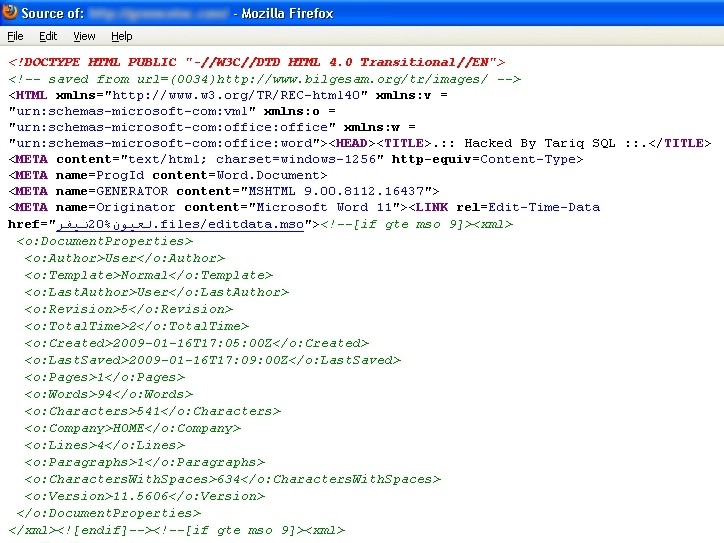Click the o:Version 11.5606 line
The width and height of the screenshot is (724, 543).
[145, 496]
